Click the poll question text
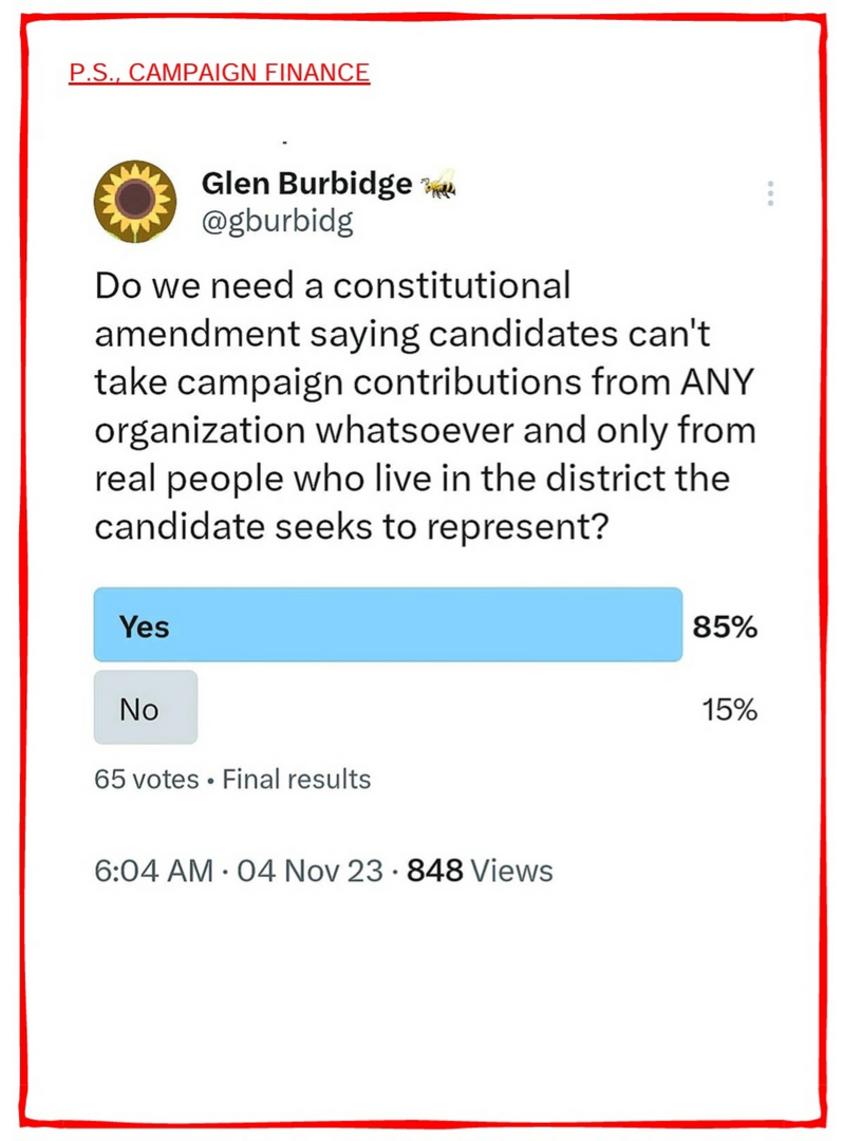The width and height of the screenshot is (843, 1141). 424,406
